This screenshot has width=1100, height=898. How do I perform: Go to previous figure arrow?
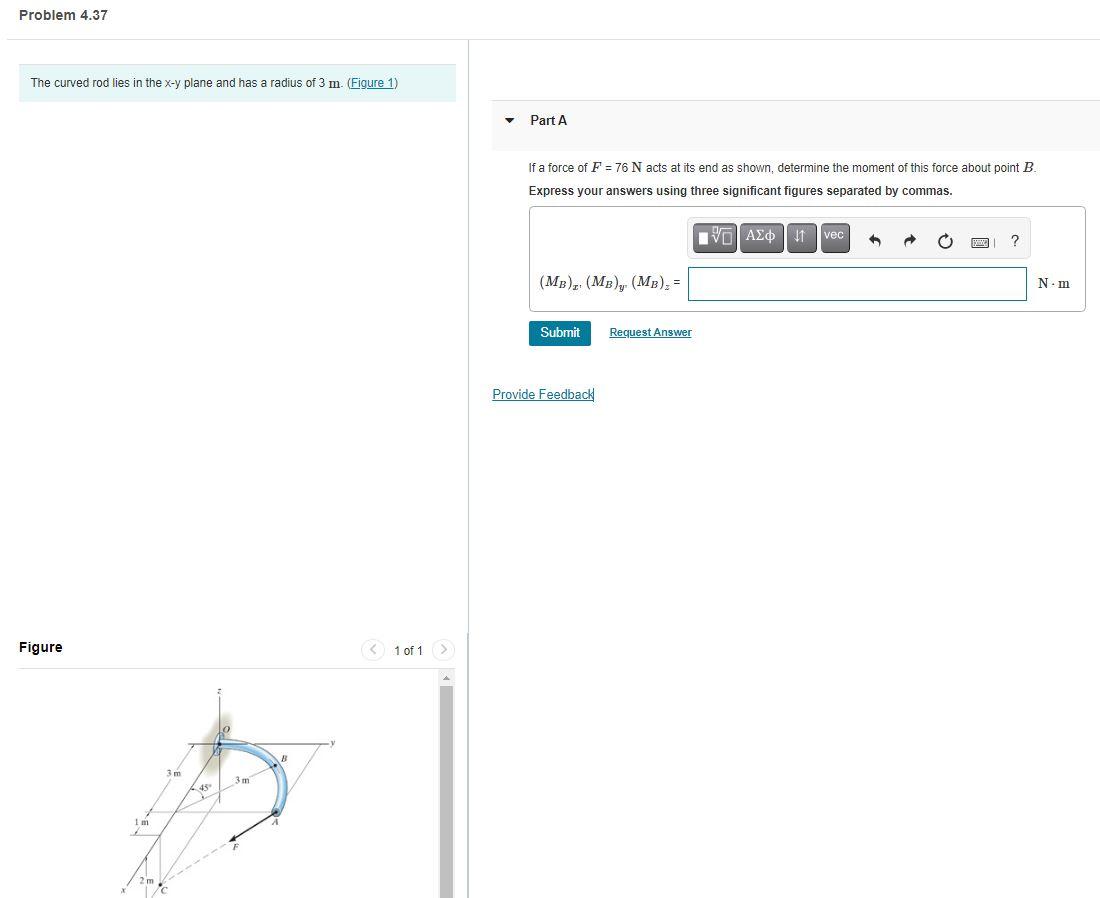373,650
